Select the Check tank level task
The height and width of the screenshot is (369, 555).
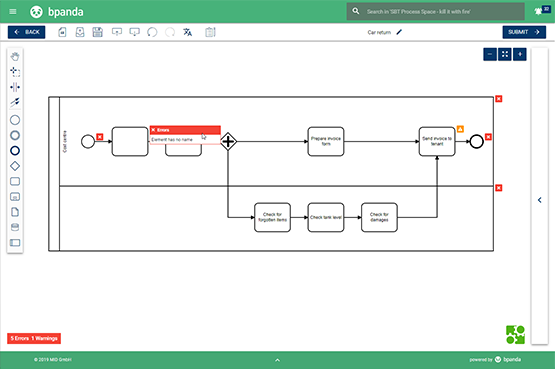(326, 217)
